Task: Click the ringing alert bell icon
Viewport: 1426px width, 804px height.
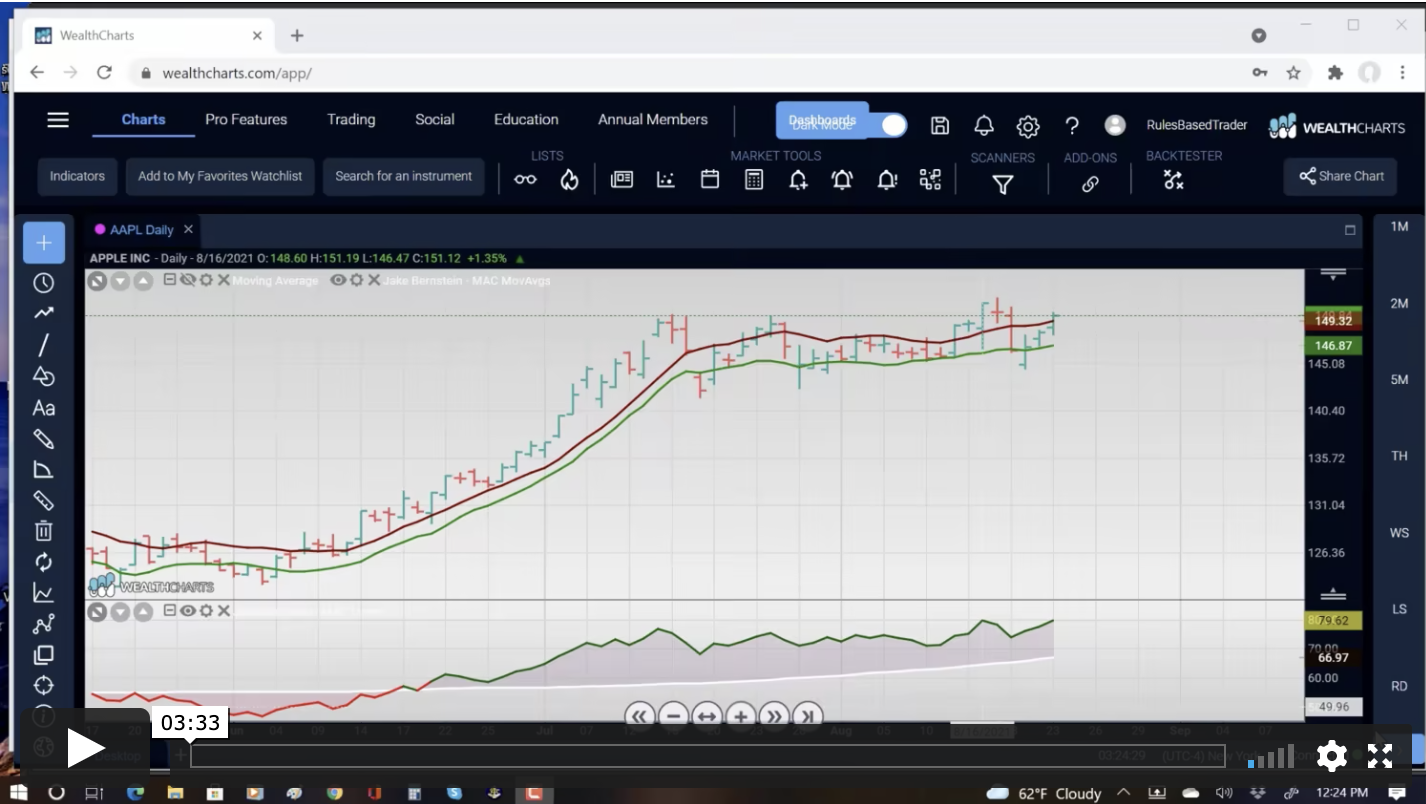Action: pos(842,180)
